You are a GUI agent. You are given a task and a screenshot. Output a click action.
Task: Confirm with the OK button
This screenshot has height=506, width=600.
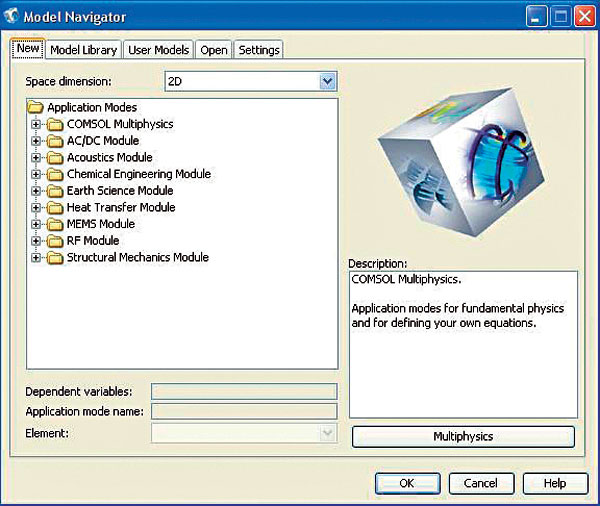pyautogui.click(x=407, y=483)
